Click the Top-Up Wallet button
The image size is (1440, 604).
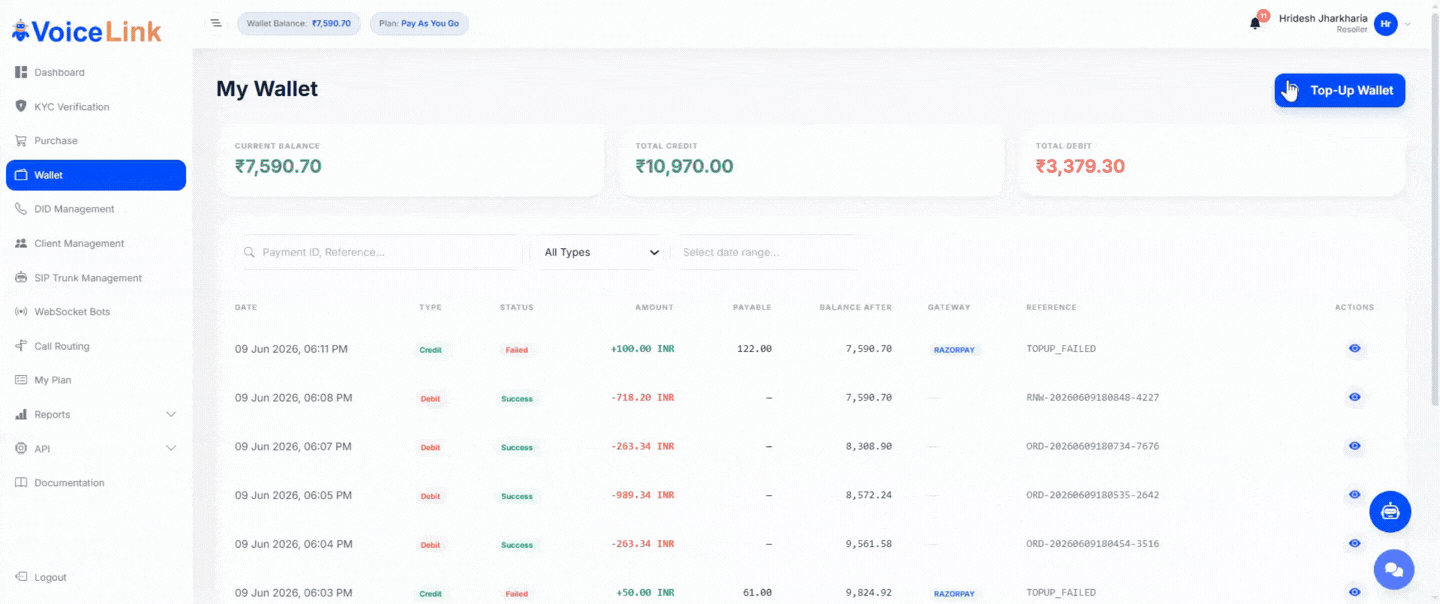1340,90
